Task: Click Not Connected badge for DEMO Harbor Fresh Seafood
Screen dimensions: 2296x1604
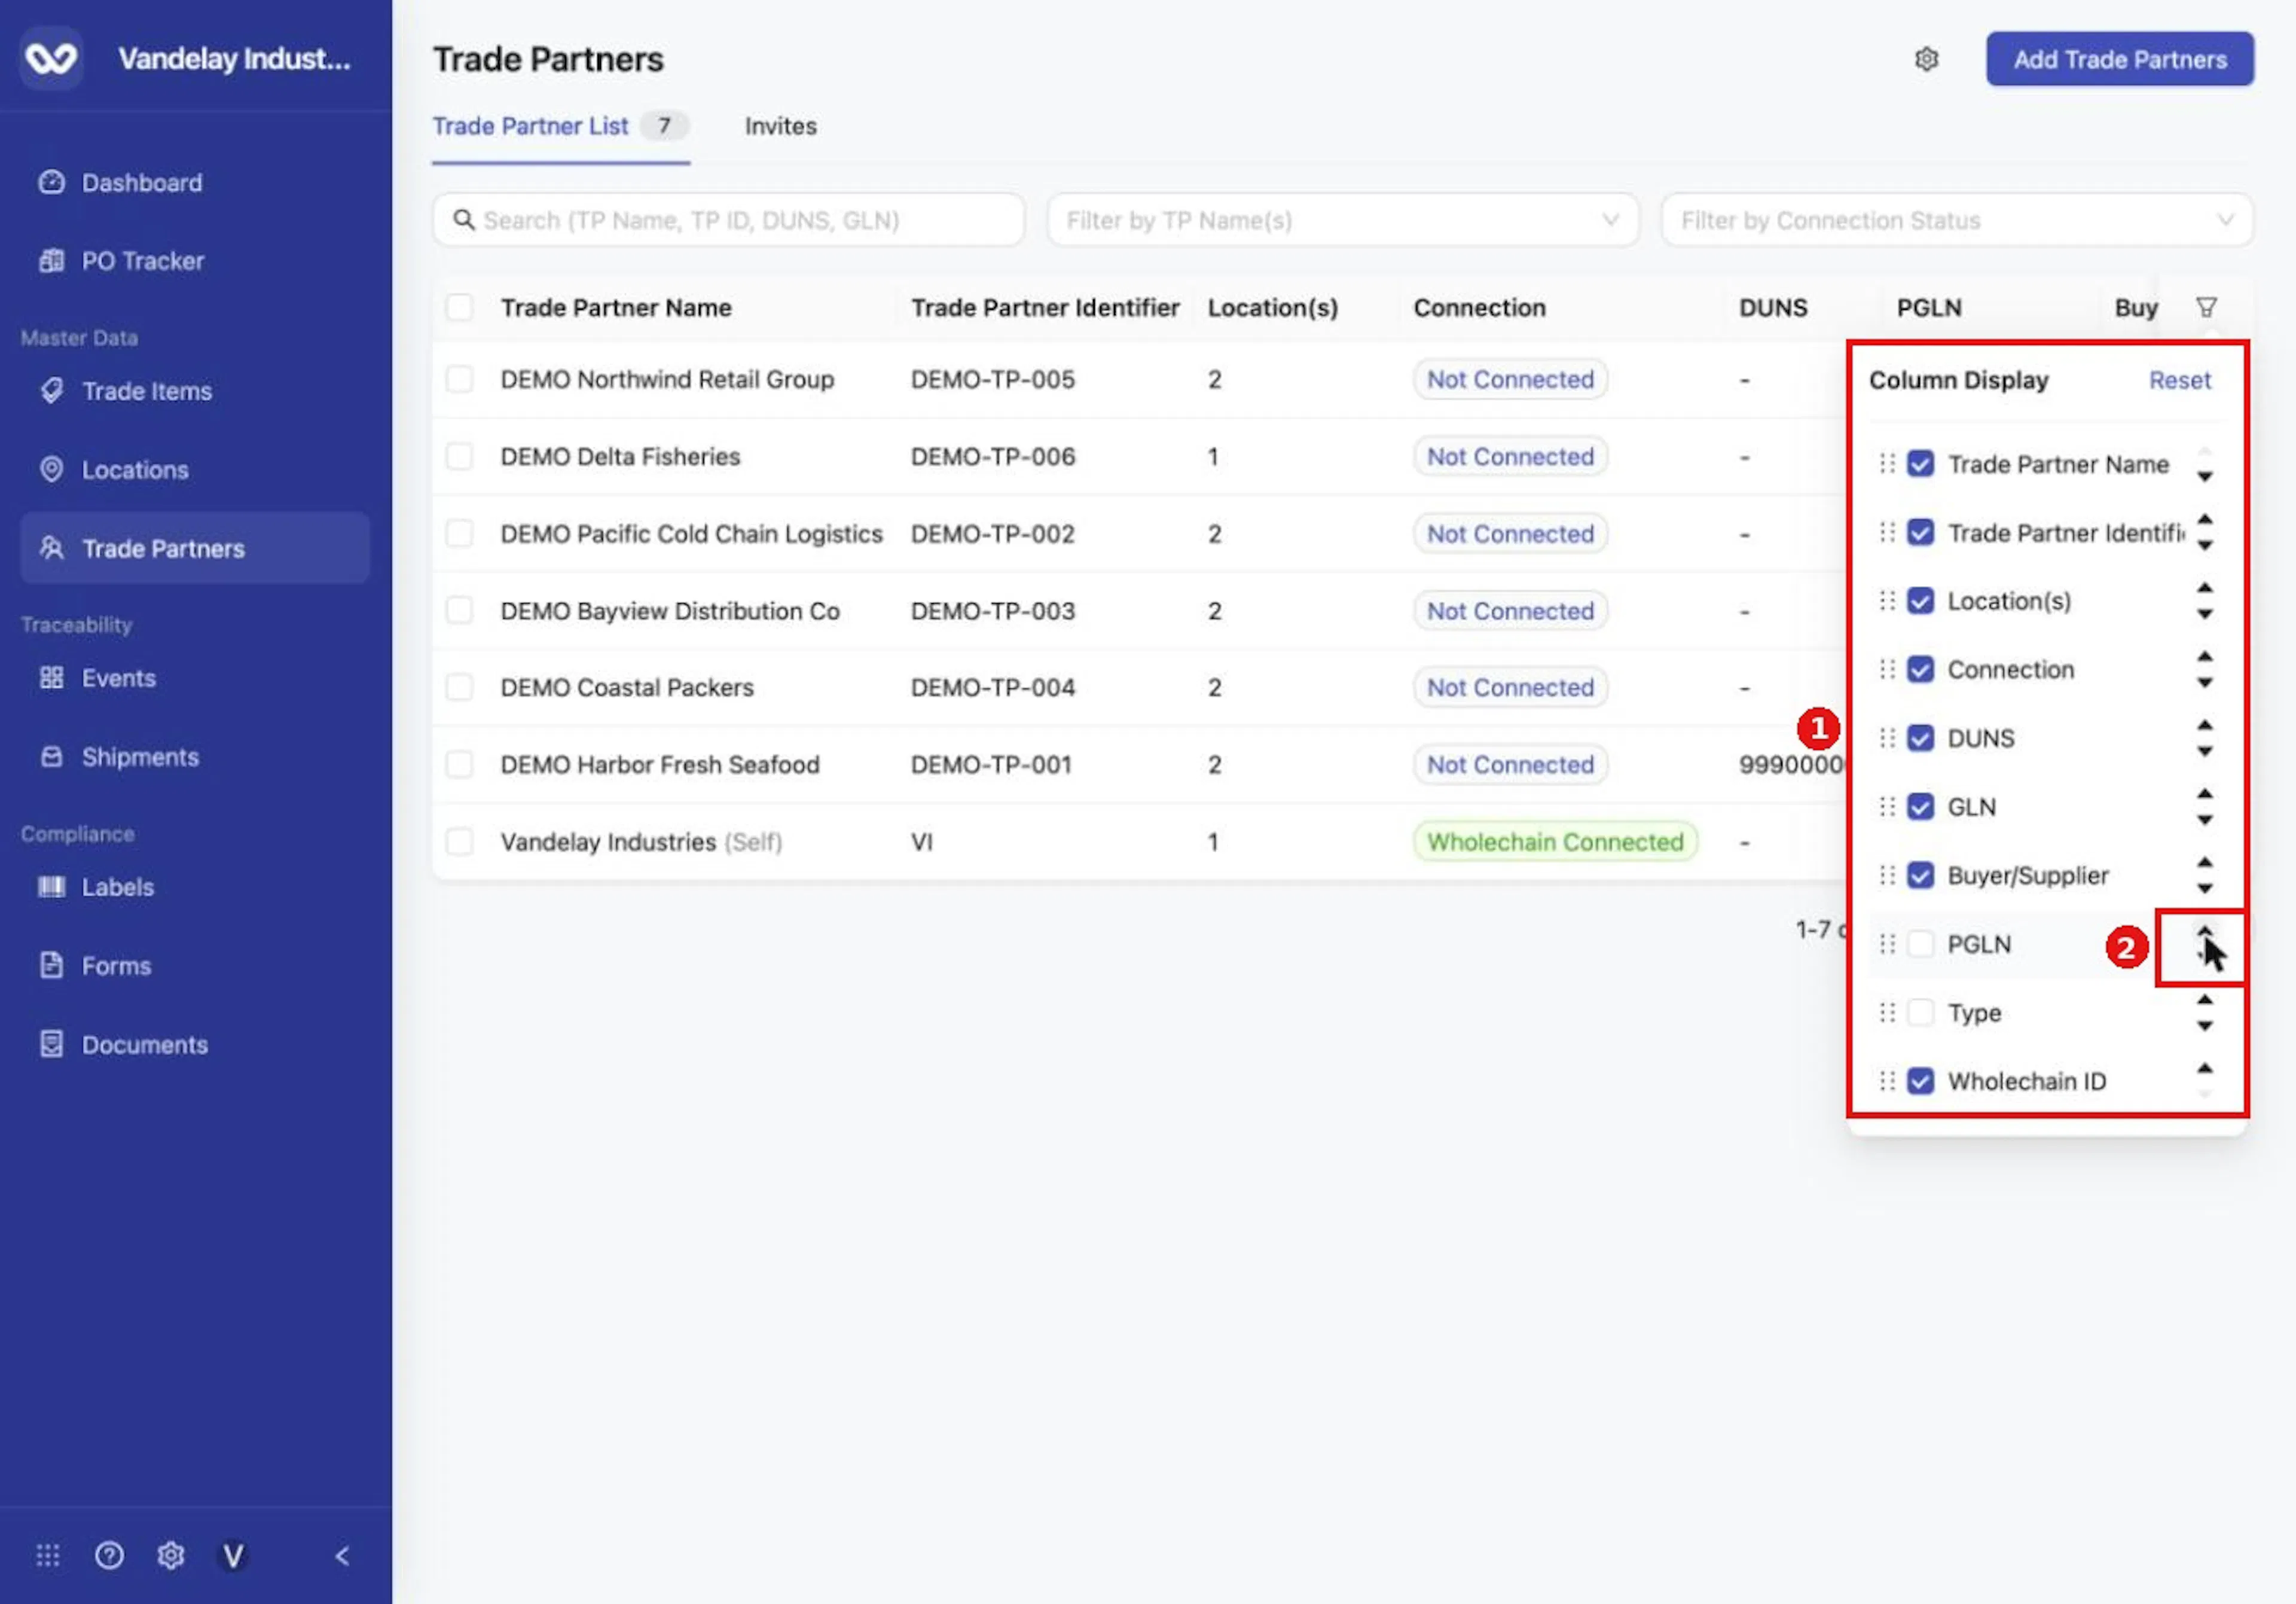Action: tap(1510, 765)
